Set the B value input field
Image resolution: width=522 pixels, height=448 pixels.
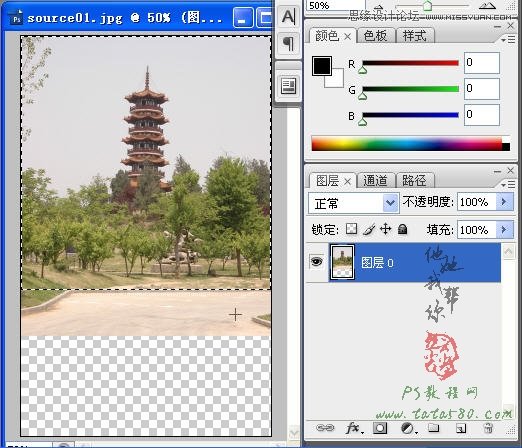click(x=481, y=115)
